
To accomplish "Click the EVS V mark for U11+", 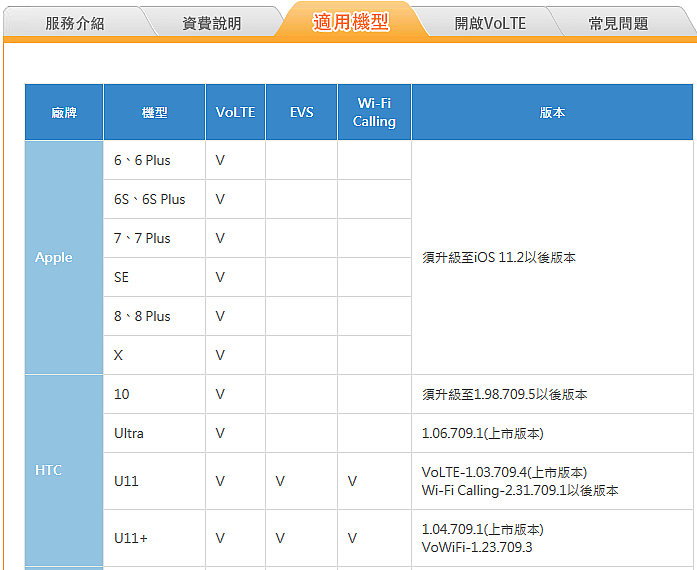I will point(280,538).
